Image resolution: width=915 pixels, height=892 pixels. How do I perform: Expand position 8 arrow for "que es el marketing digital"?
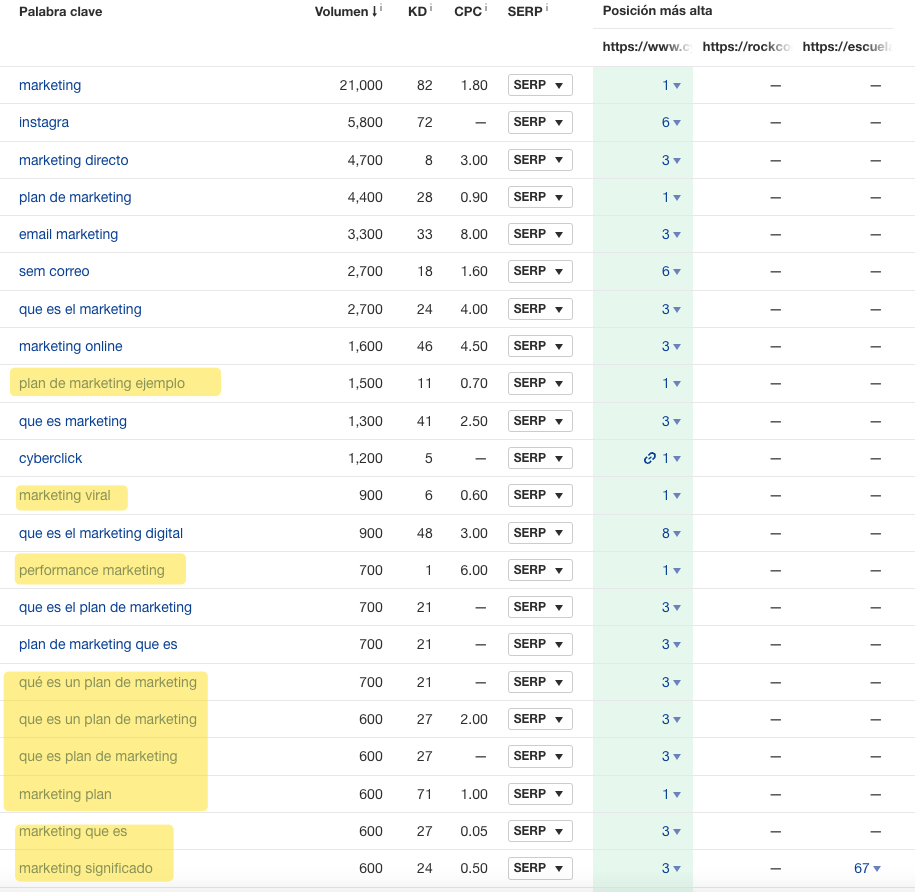tap(677, 534)
